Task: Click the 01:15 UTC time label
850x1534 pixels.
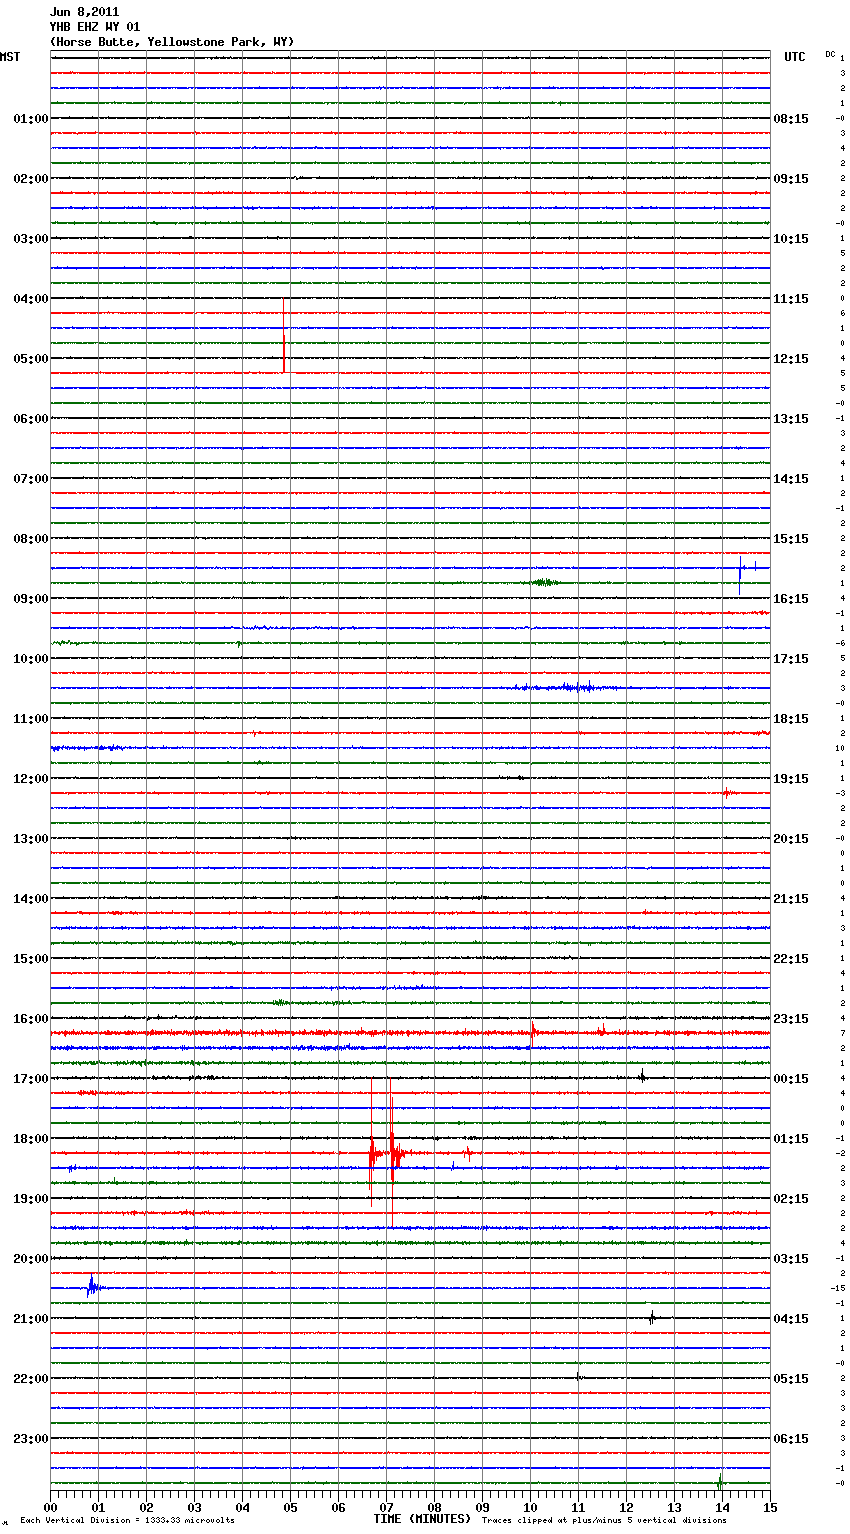Action: coord(791,1139)
